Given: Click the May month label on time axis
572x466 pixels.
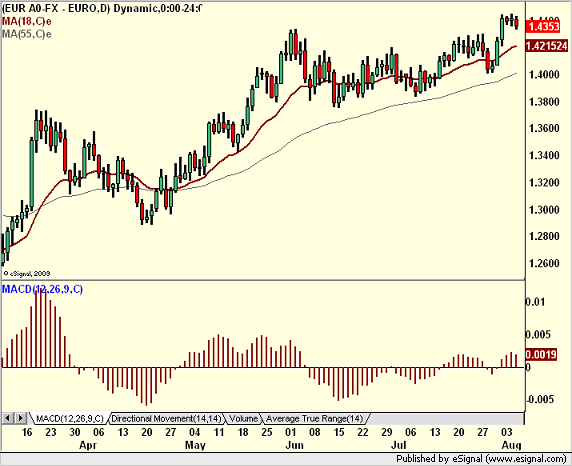Looking at the screenshot, I should (195, 445).
